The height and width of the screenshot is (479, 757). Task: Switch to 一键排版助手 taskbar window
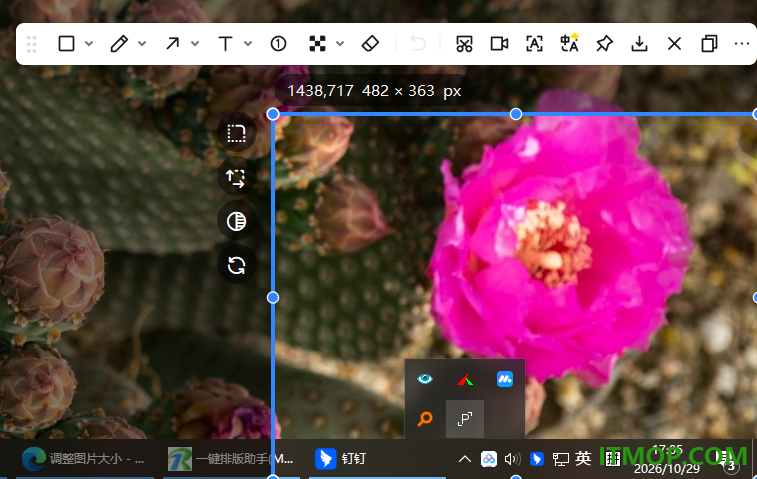click(230, 459)
